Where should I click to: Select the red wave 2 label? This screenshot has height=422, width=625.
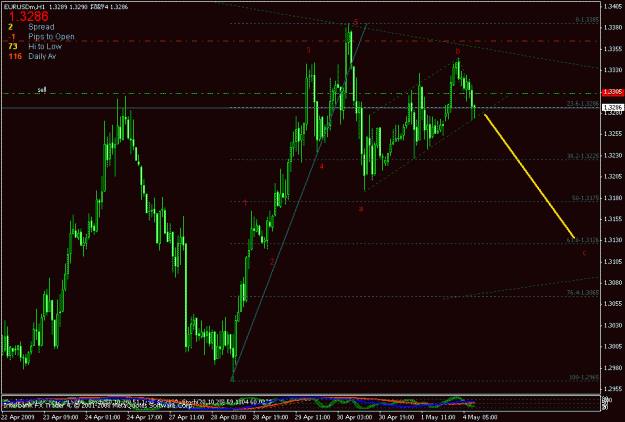pos(272,262)
